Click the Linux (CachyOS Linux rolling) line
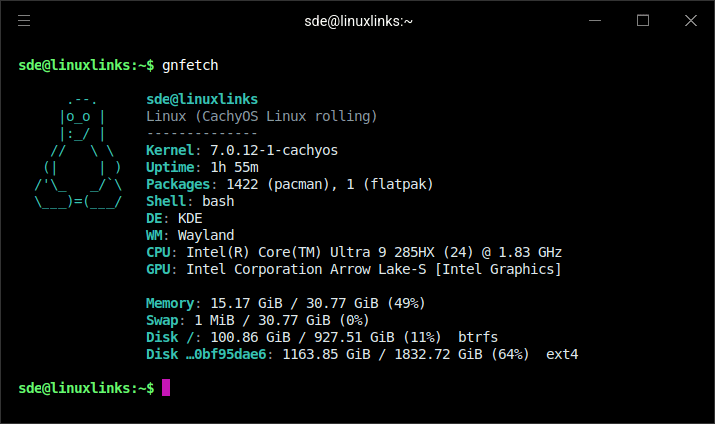 tap(262, 116)
